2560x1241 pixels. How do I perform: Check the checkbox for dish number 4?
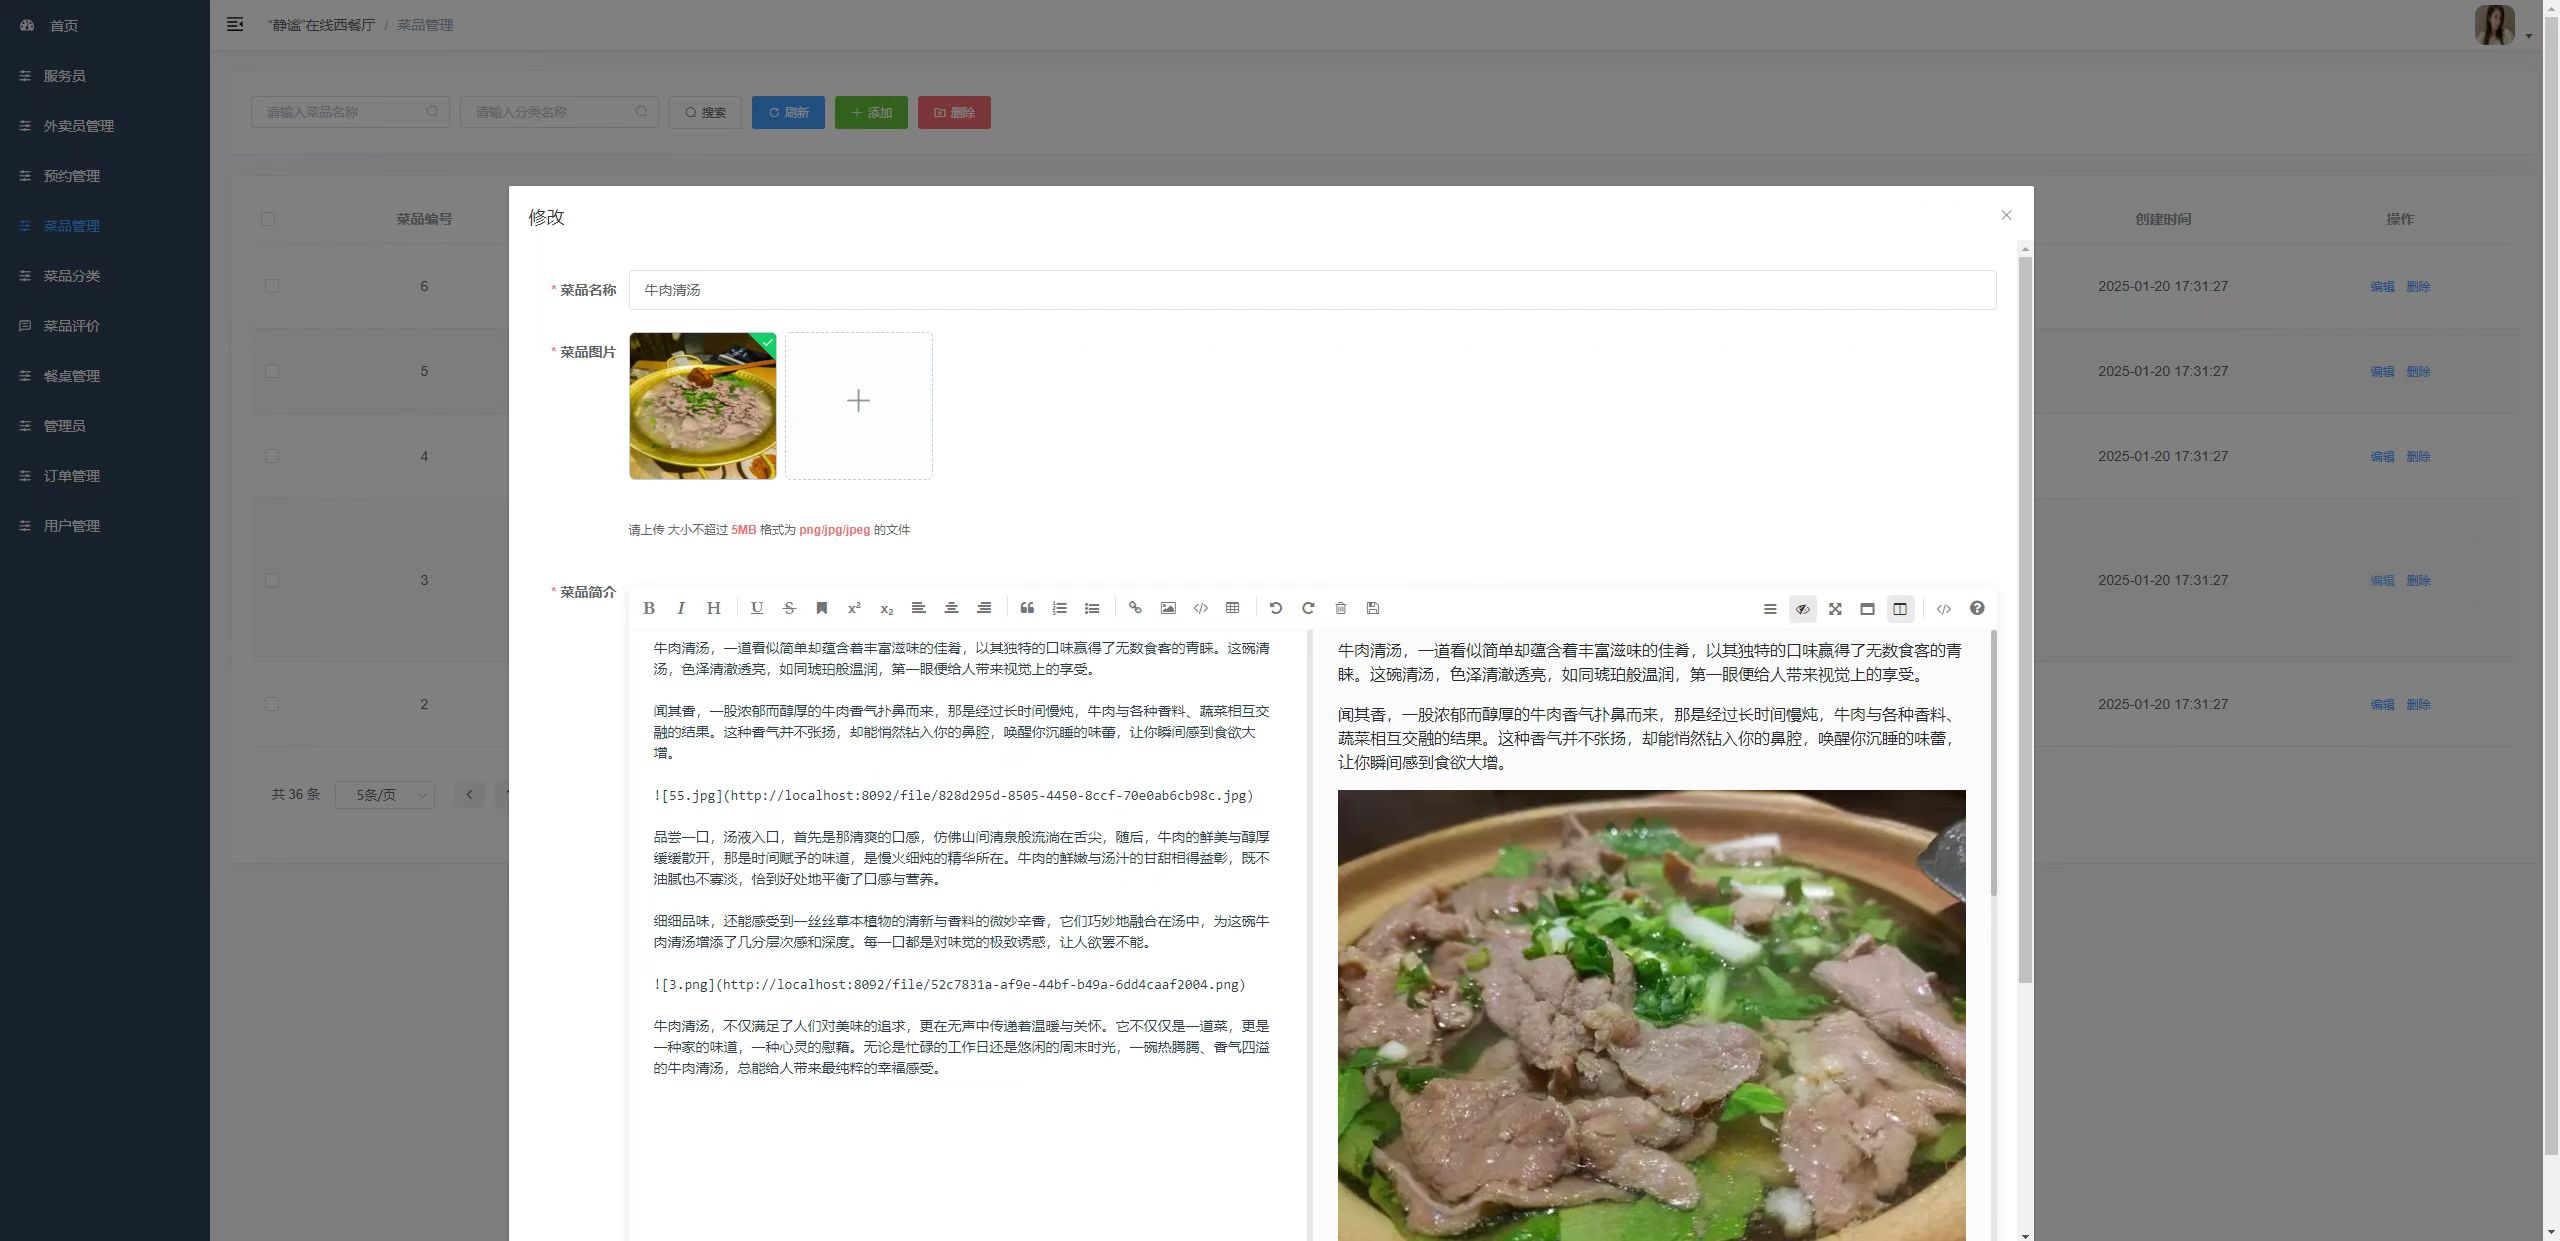pyautogui.click(x=272, y=456)
